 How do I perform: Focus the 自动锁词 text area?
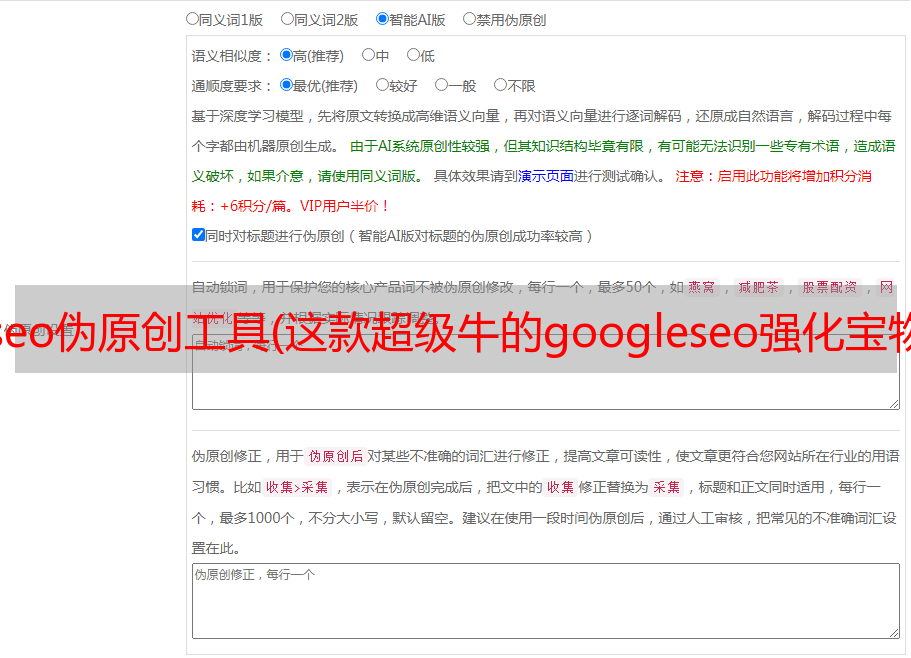click(x=546, y=372)
